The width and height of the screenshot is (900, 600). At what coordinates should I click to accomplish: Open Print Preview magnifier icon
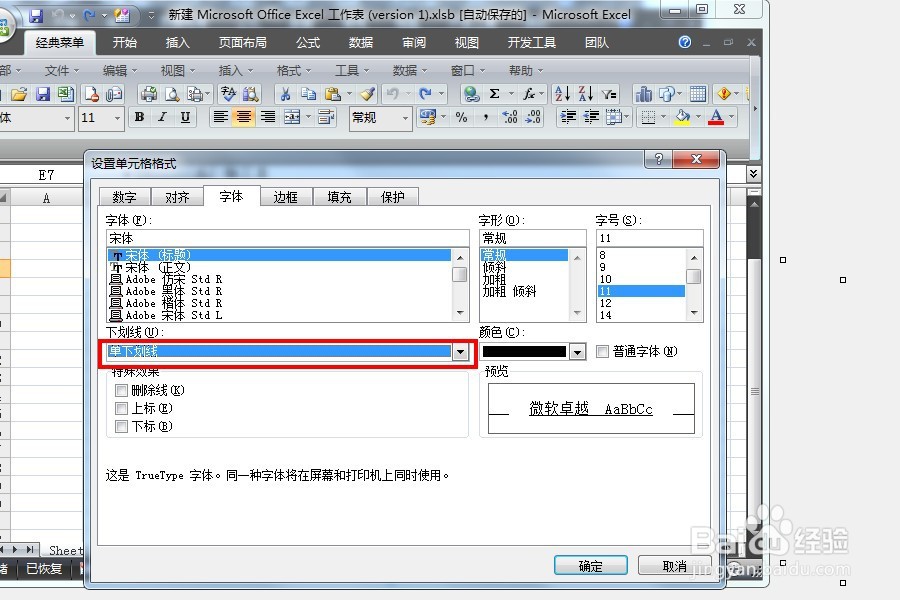click(172, 94)
